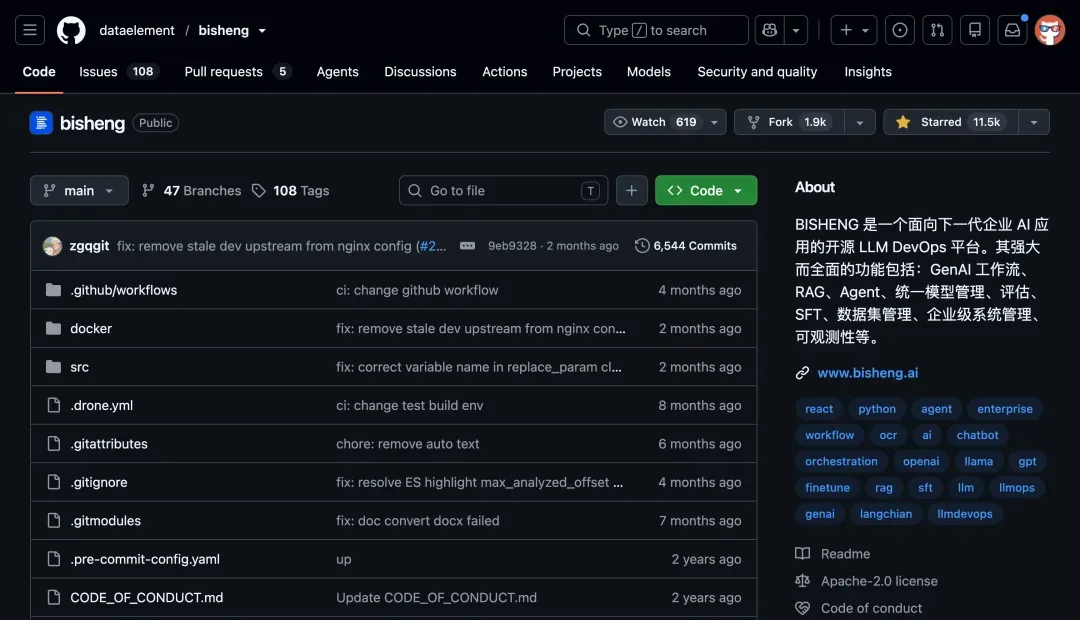
Task: Switch to the Insights tab
Action: pos(868,72)
